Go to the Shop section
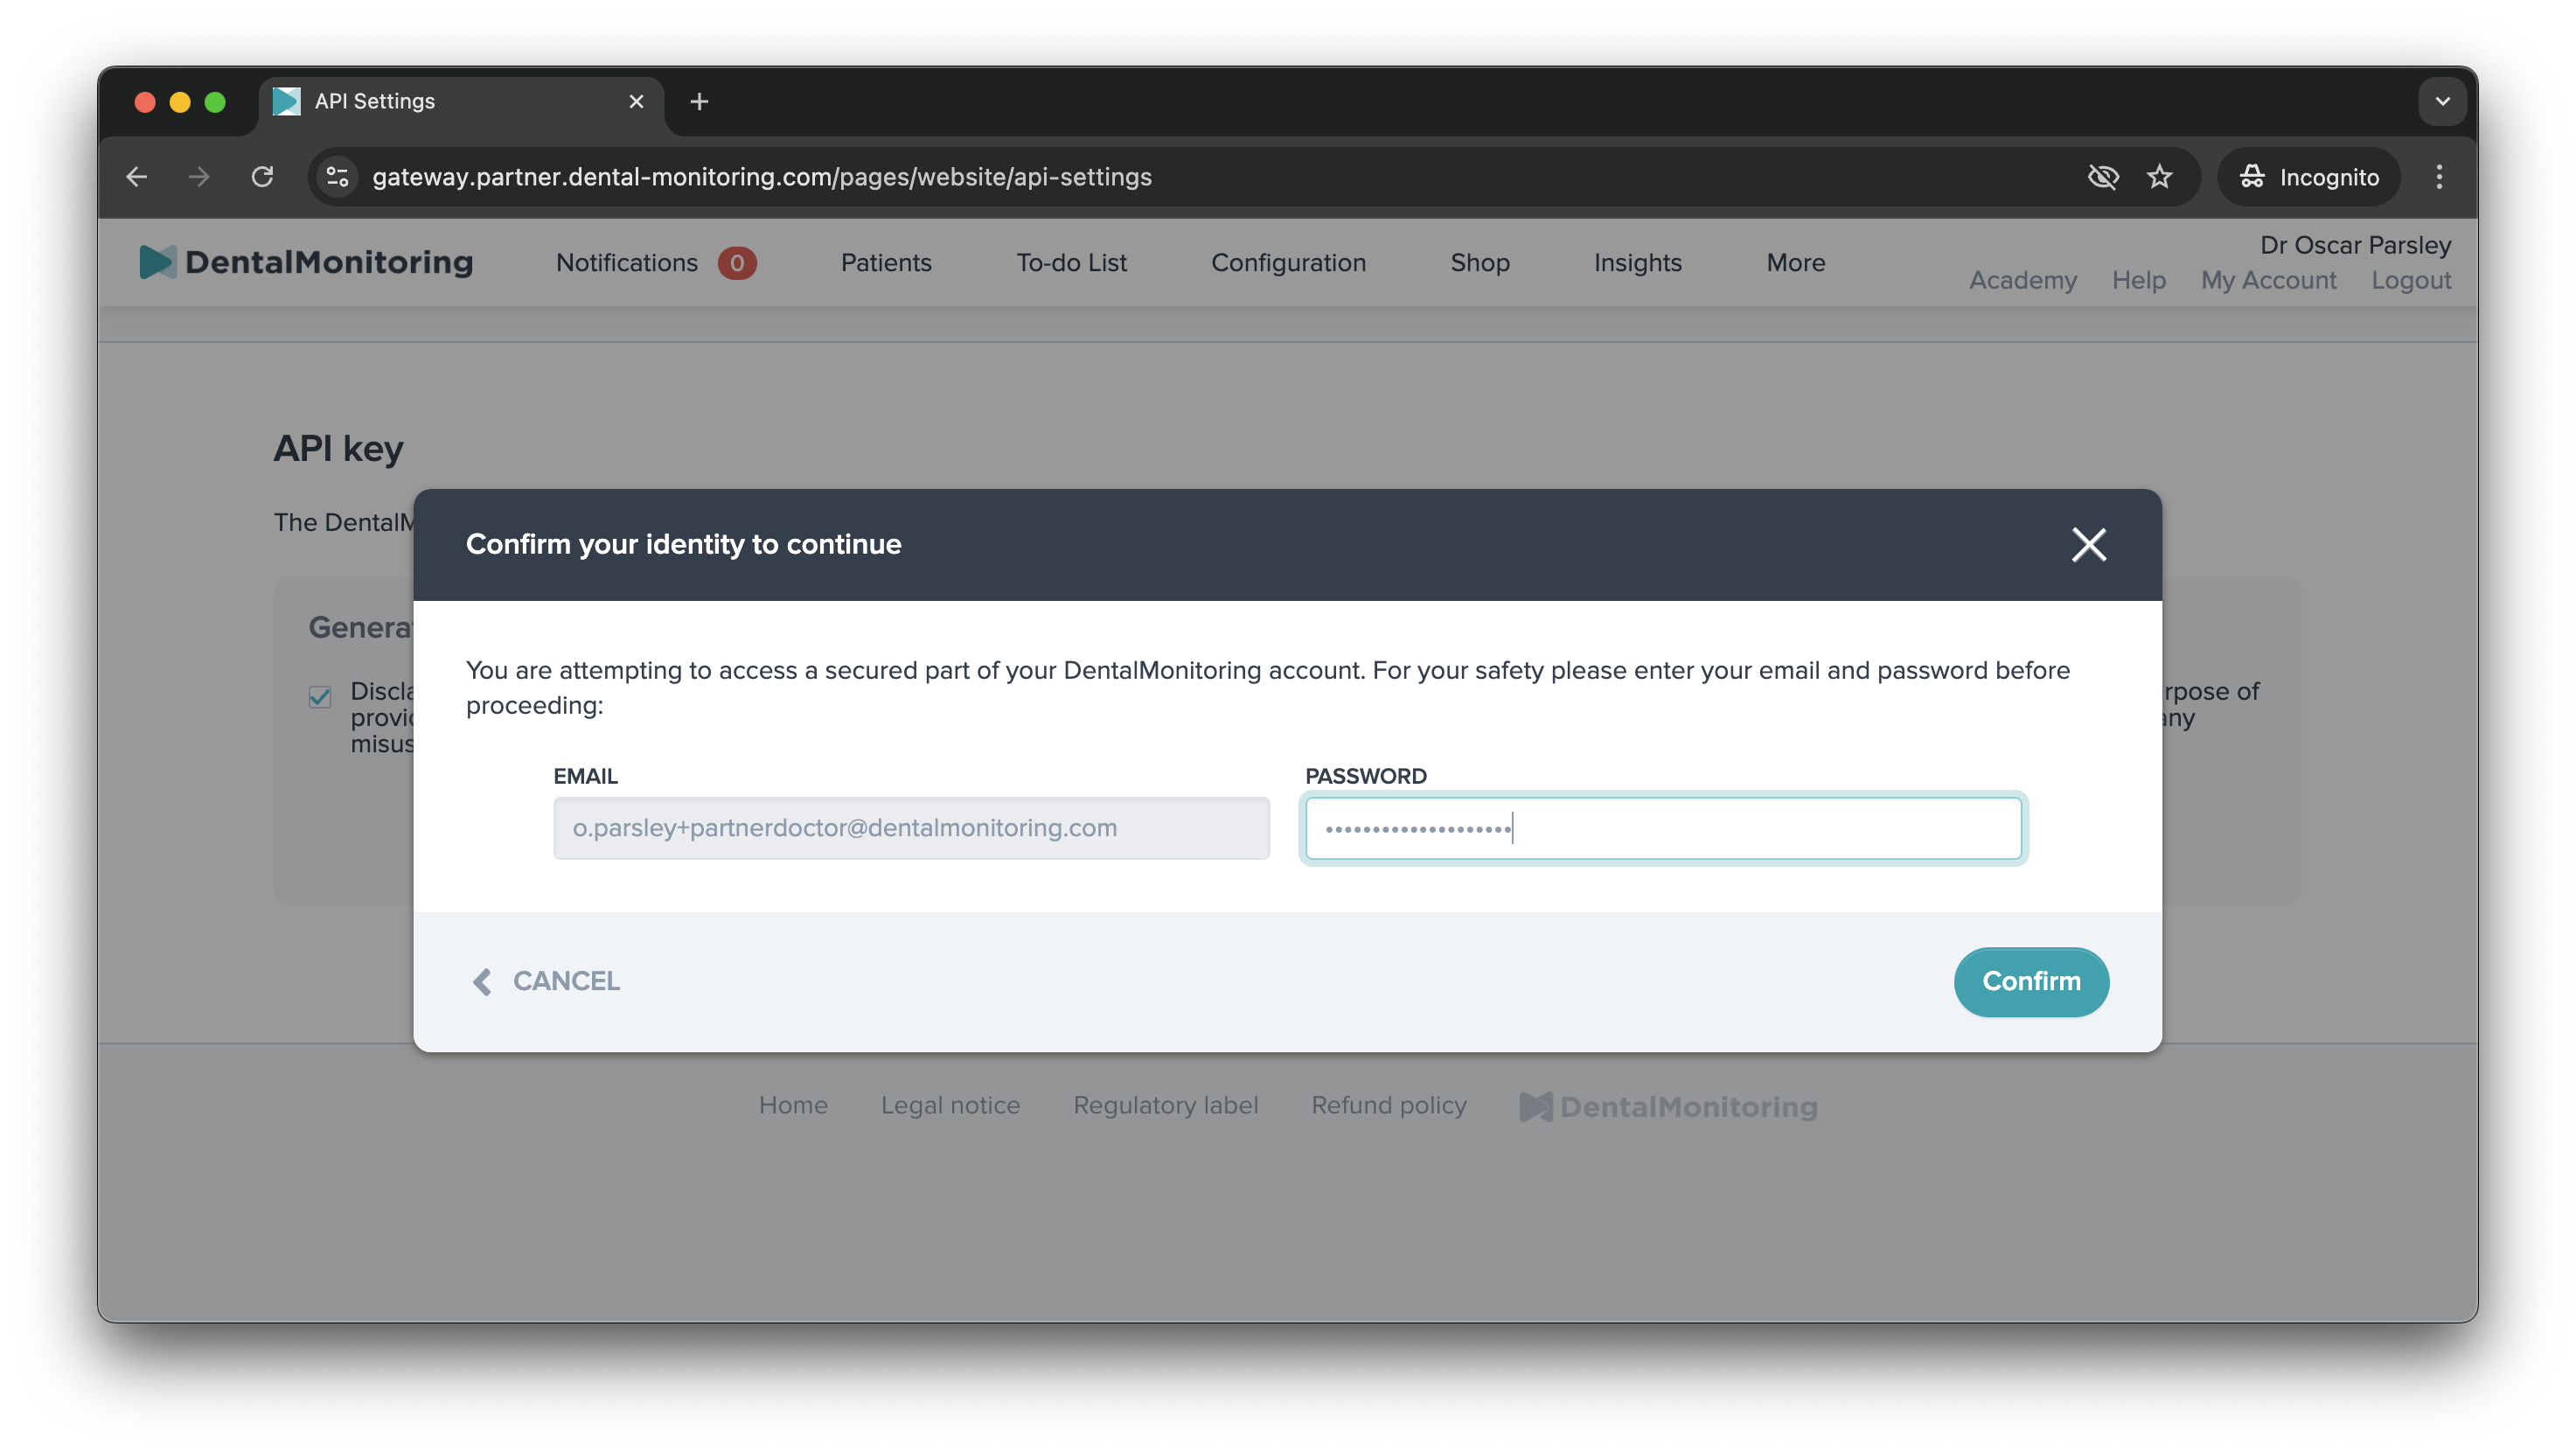2576x1452 pixels. pyautogui.click(x=1480, y=263)
